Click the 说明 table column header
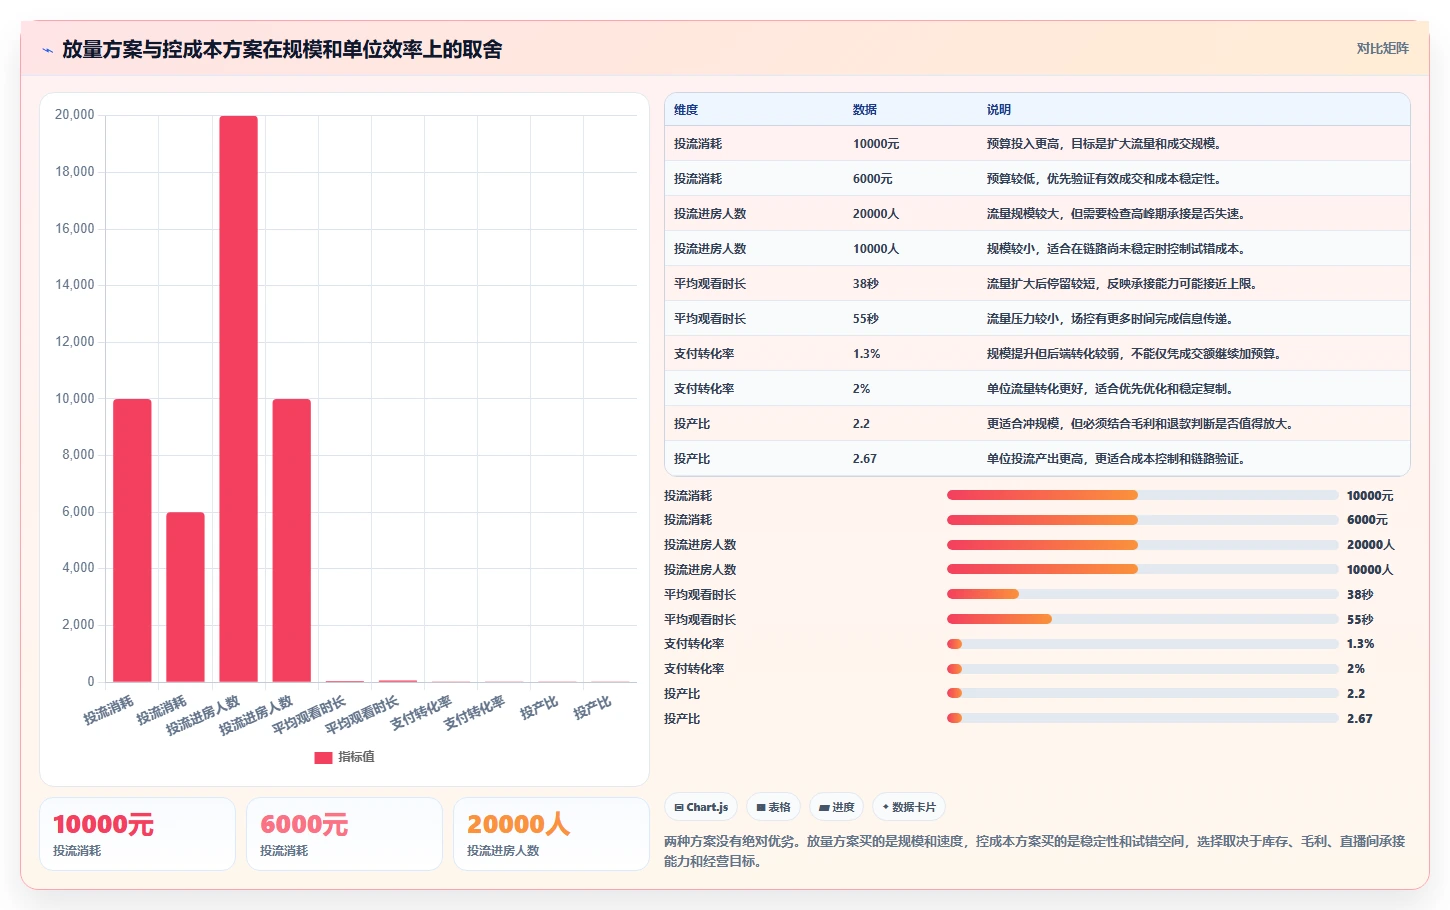 coord(999,110)
